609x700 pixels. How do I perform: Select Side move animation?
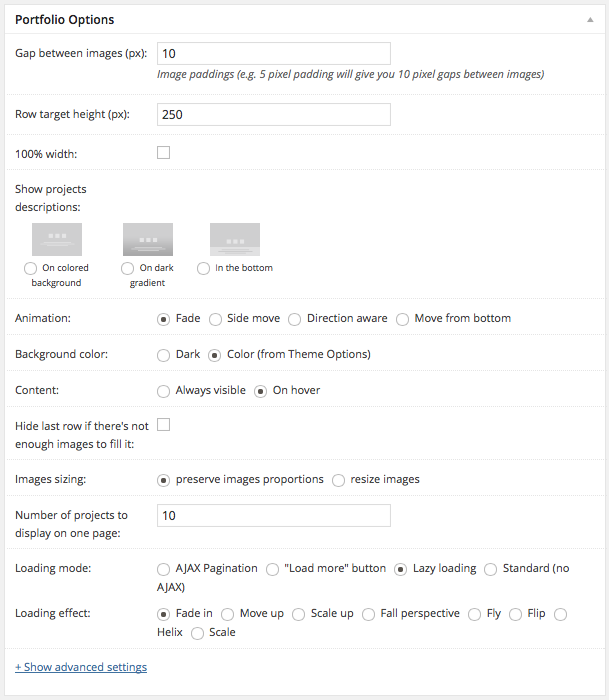pyautogui.click(x=215, y=319)
